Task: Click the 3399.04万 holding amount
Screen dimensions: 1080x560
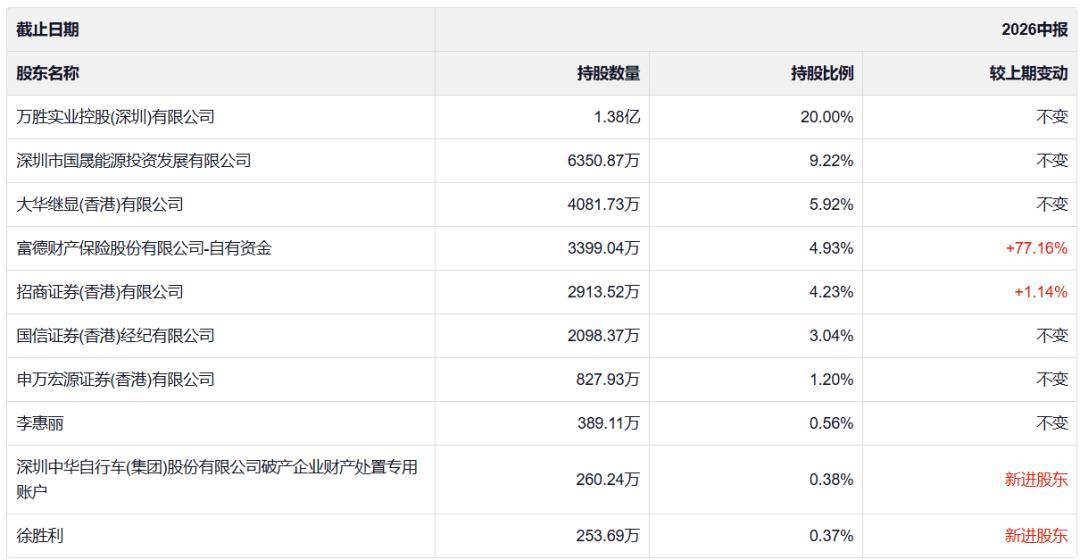Action: click(603, 248)
